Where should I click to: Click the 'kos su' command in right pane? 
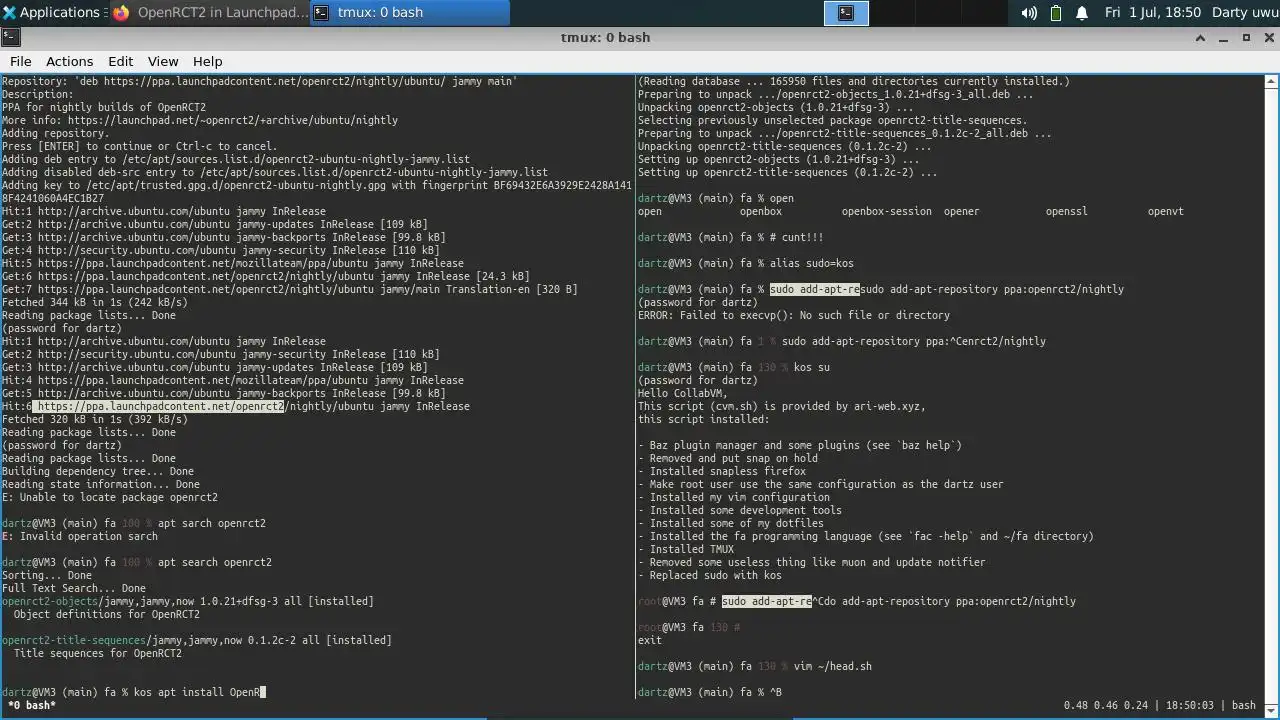812,367
